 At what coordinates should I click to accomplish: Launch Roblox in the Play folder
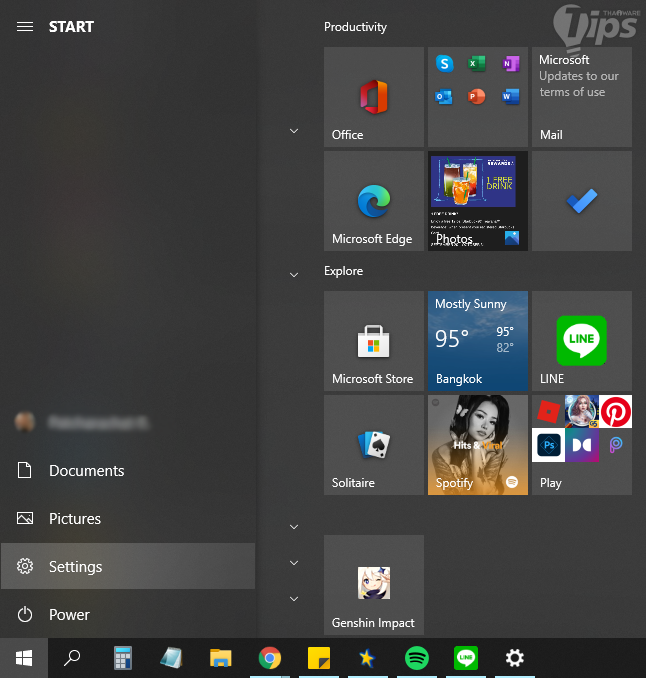[548, 411]
